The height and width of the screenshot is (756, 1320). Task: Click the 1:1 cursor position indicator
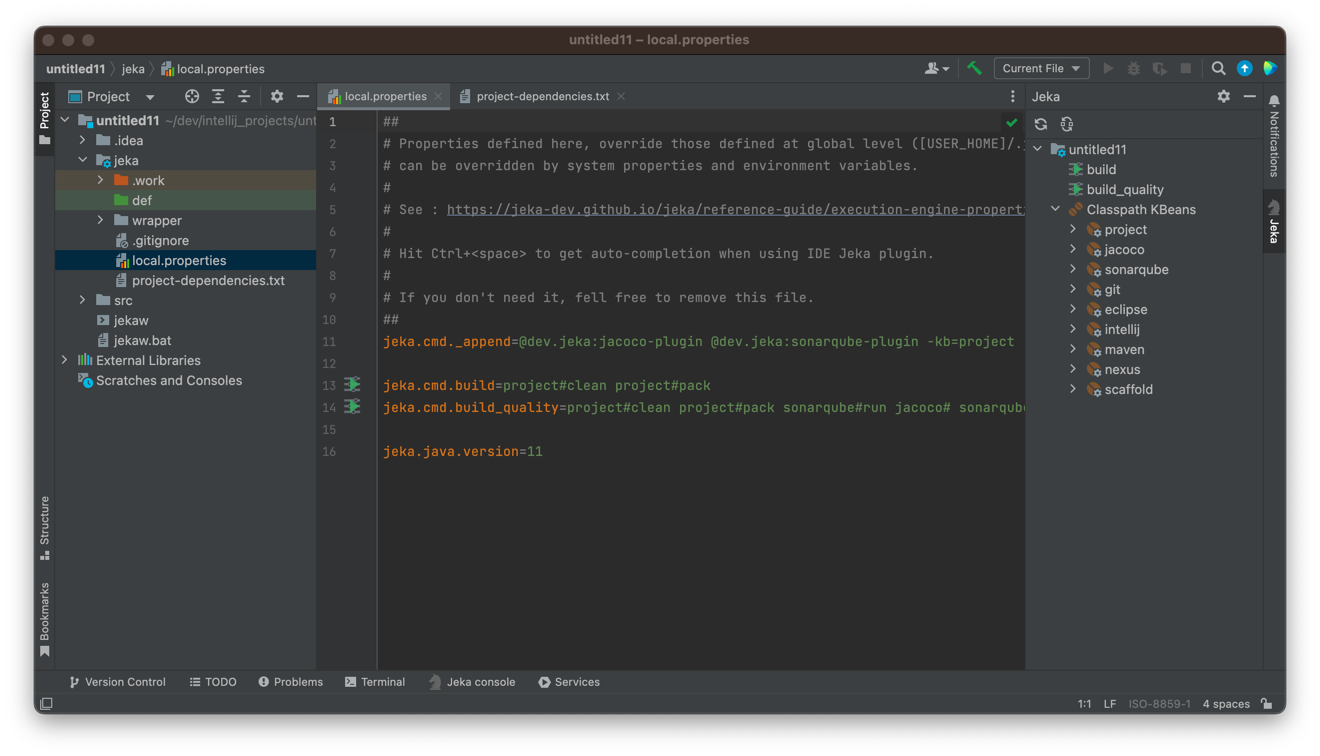1084,704
